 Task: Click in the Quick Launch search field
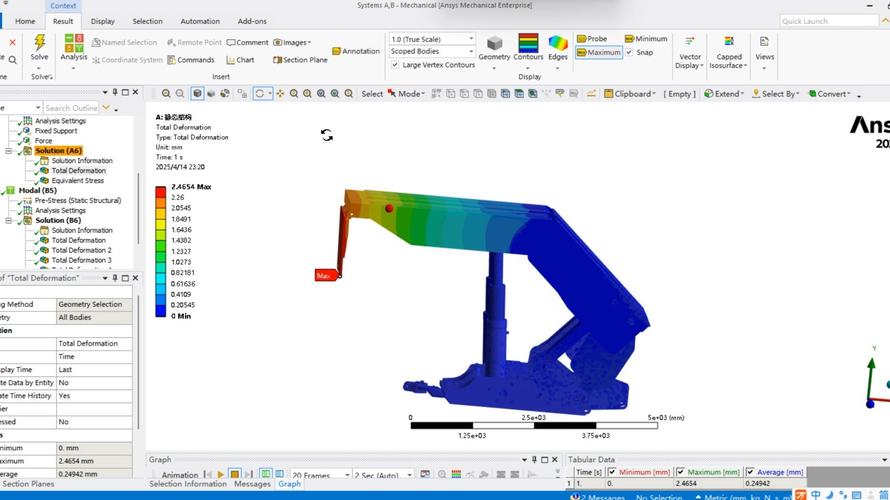point(829,21)
